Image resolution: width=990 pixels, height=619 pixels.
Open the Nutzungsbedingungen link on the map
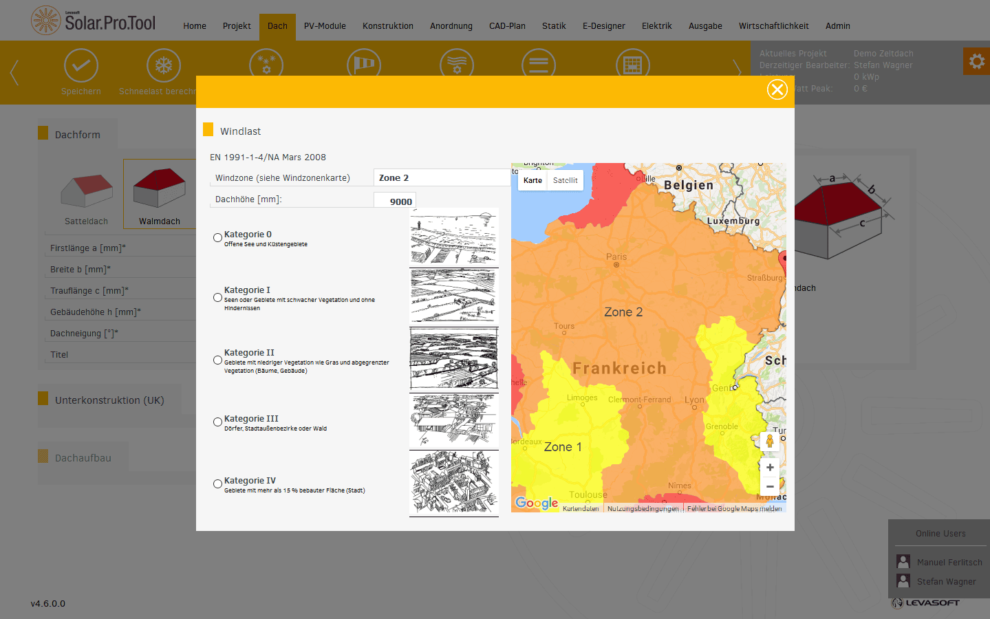[x=643, y=508]
